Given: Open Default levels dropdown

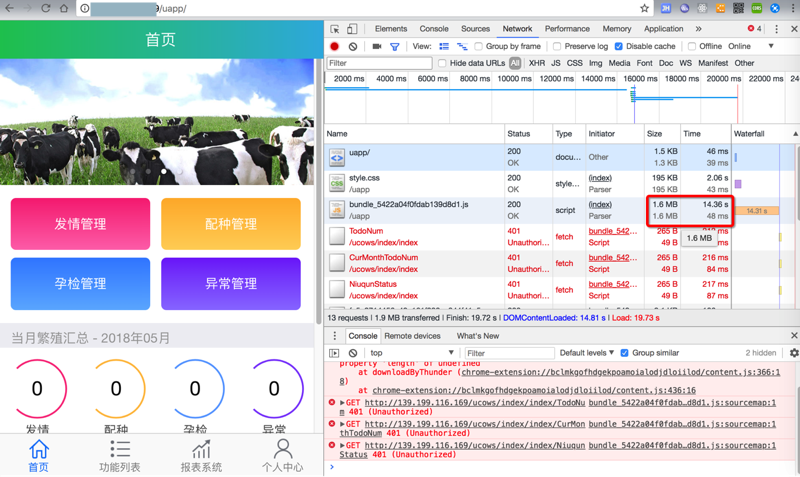Looking at the screenshot, I should click(x=587, y=353).
